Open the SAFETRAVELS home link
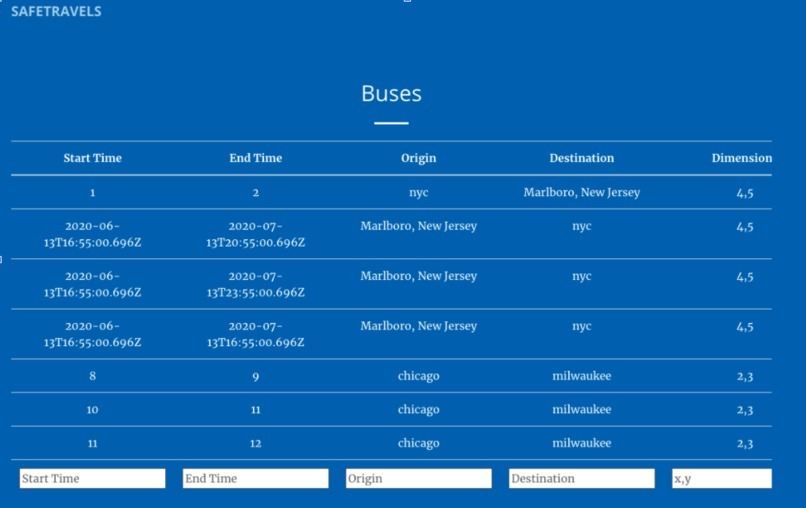Screen dimensions: 806x508 tap(56, 11)
